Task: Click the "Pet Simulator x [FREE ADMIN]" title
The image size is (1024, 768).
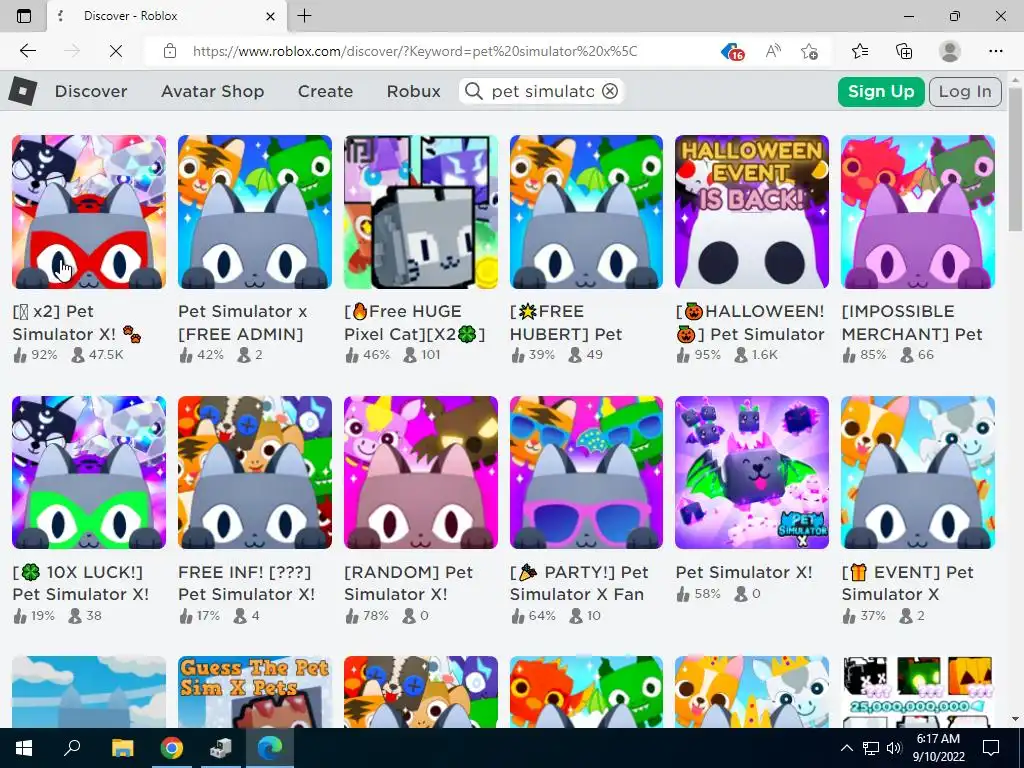Action: tap(242, 323)
